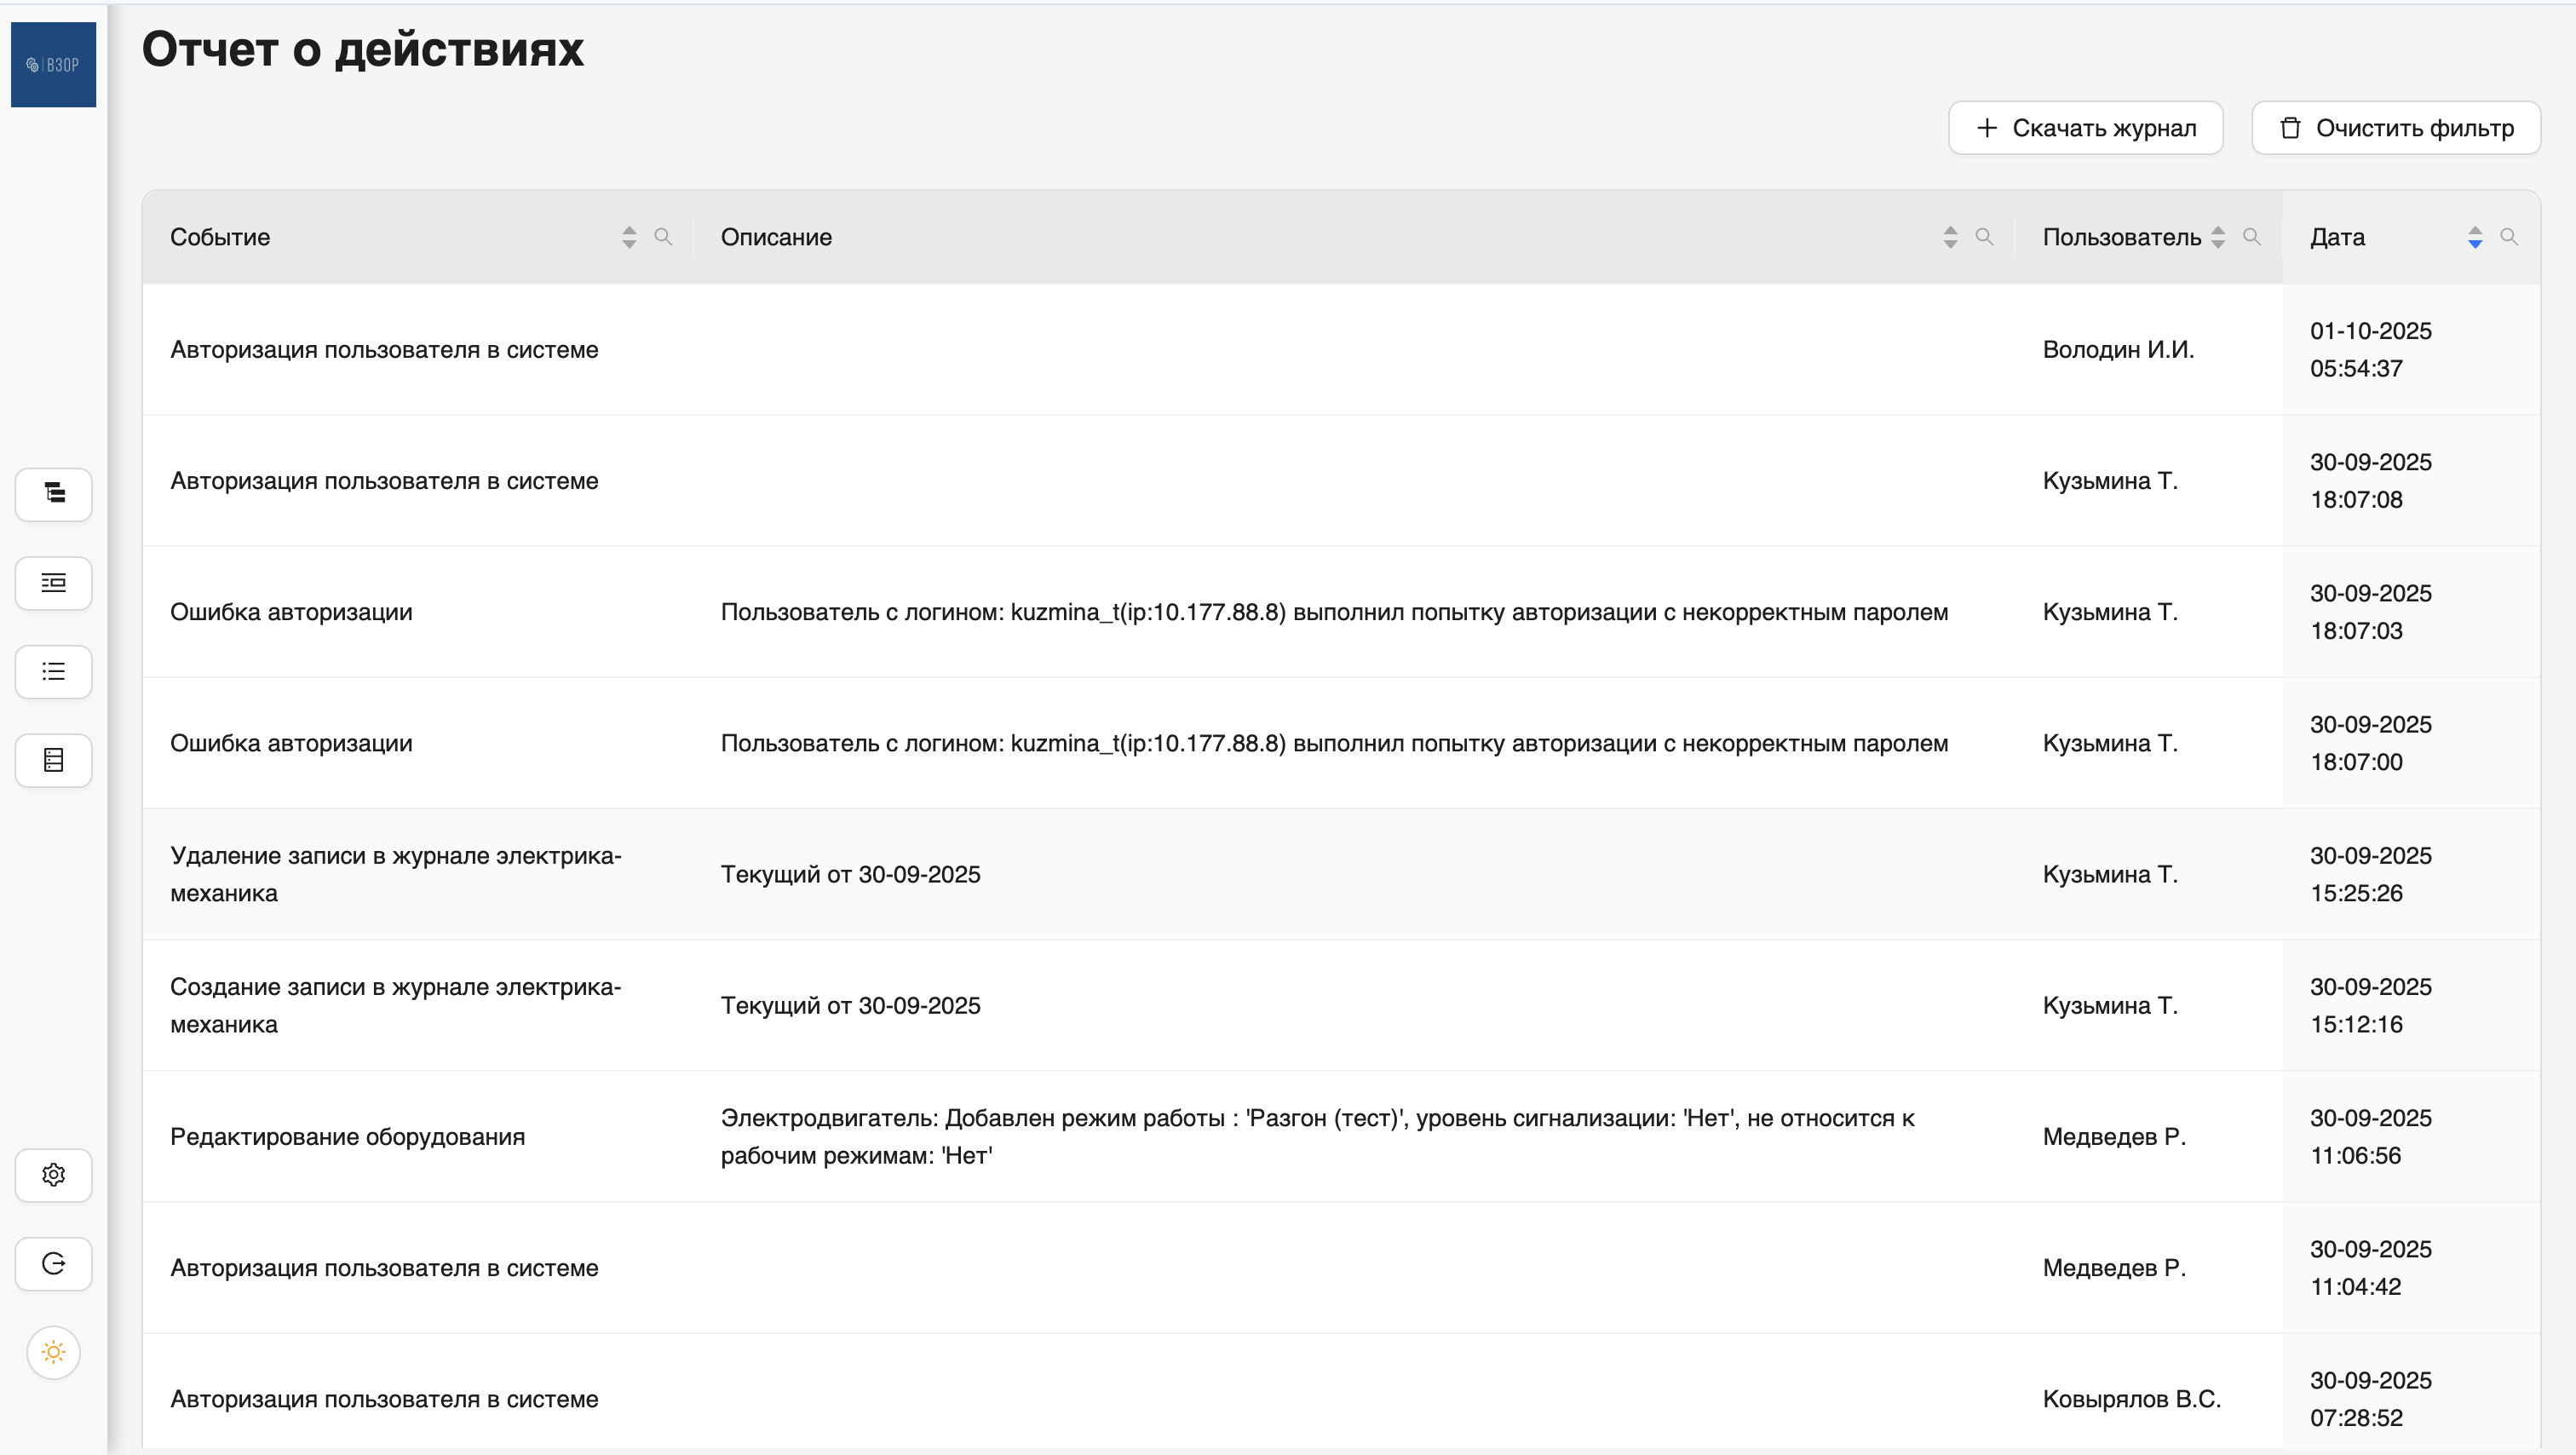Open the bulleted list sidebar icon
The image size is (2576, 1455).
point(54,672)
